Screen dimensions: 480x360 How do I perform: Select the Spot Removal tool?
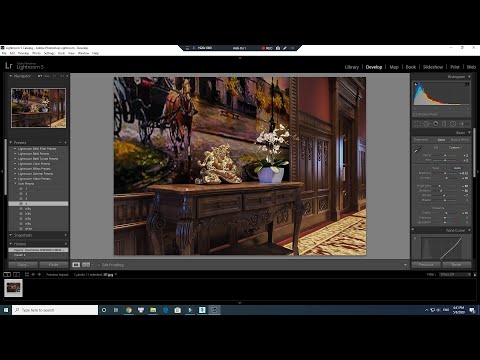[x=426, y=124]
